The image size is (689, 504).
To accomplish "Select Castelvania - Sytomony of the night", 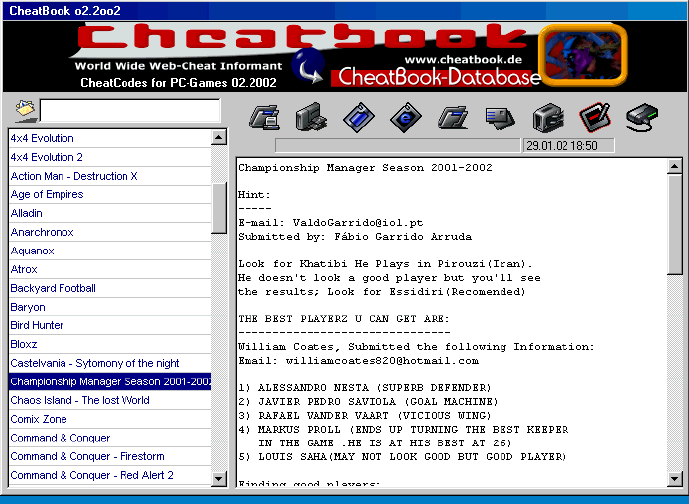I will (x=110, y=363).
